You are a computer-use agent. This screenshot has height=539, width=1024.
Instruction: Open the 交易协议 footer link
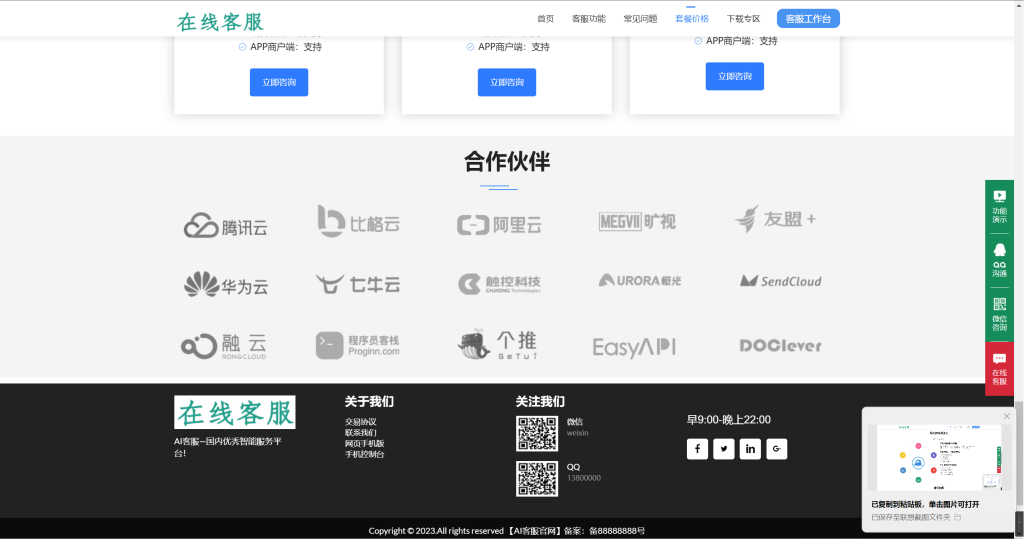point(360,422)
